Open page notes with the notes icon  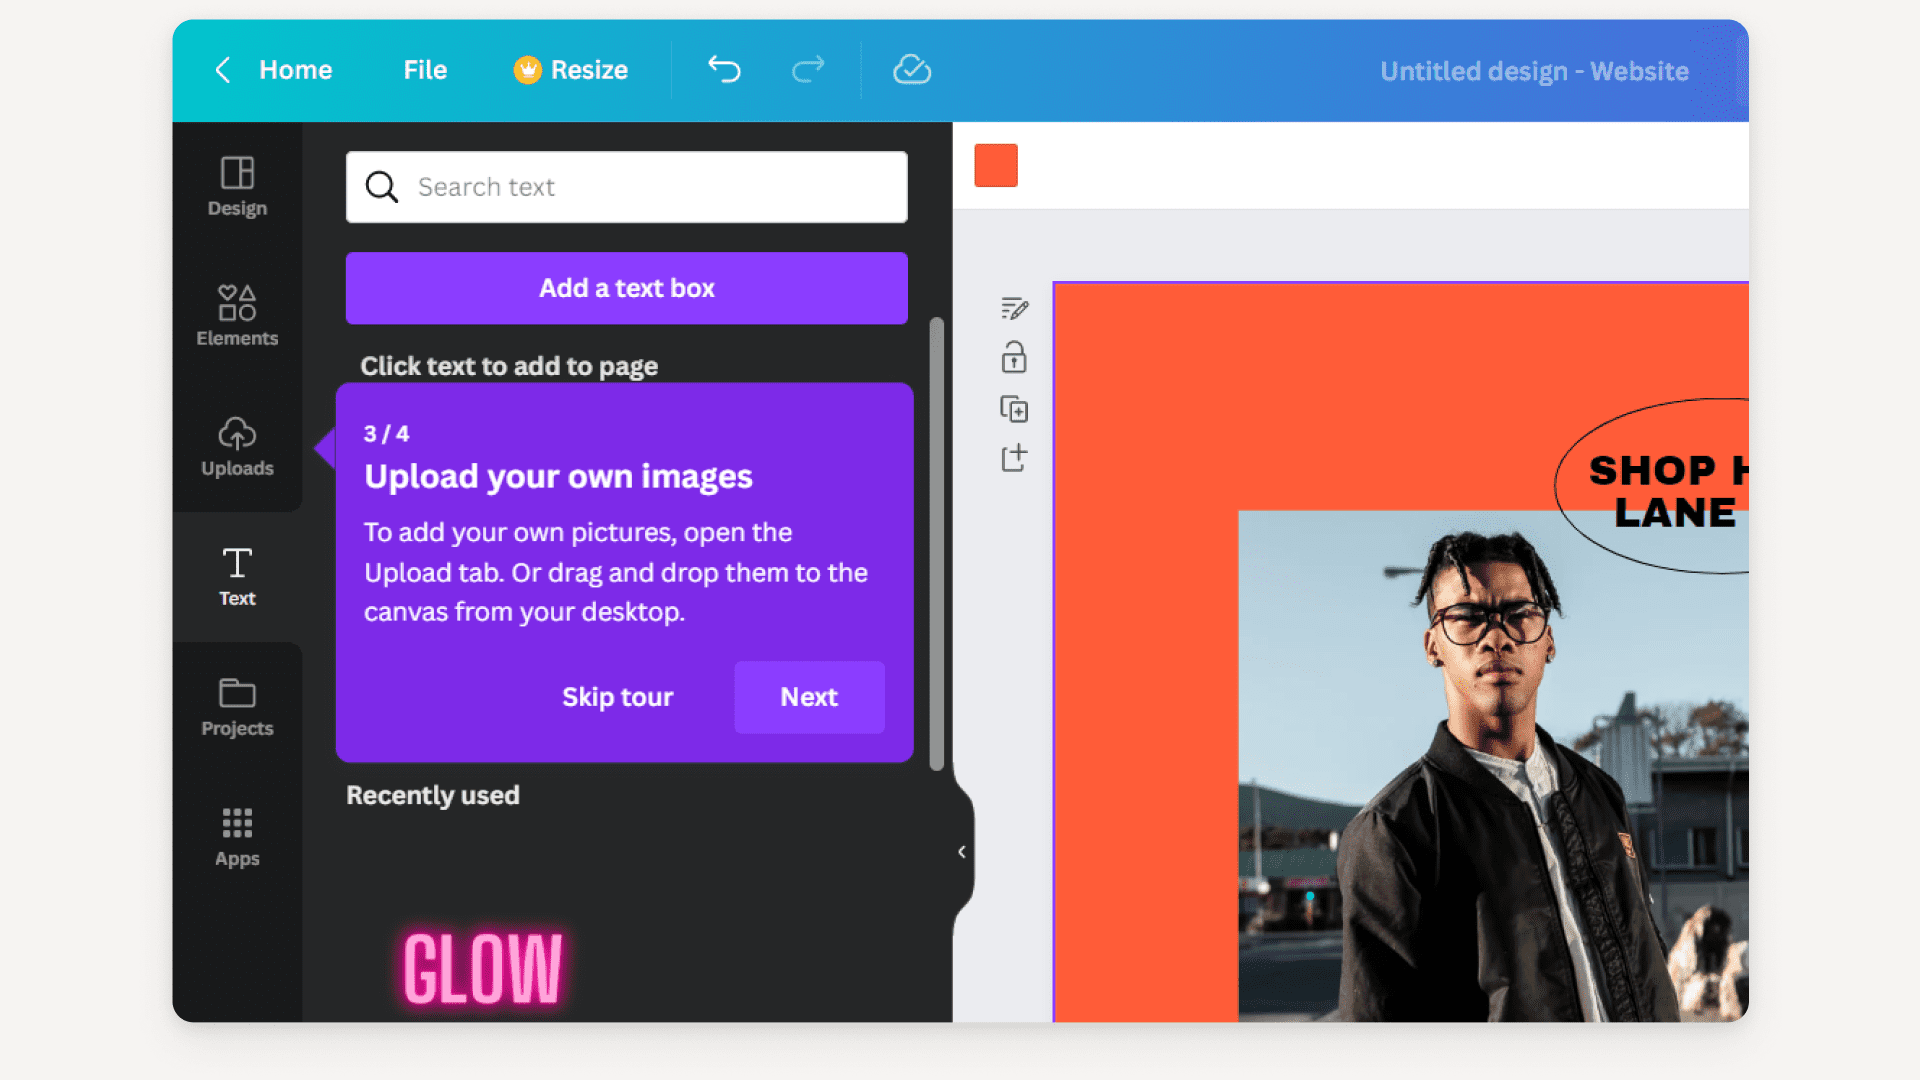point(1014,309)
